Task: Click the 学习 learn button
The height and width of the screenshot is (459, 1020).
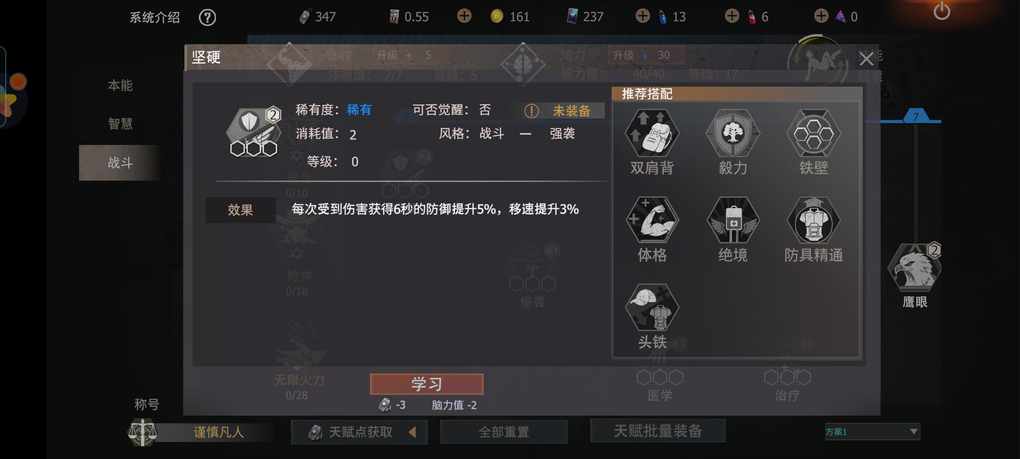Action: coord(427,384)
